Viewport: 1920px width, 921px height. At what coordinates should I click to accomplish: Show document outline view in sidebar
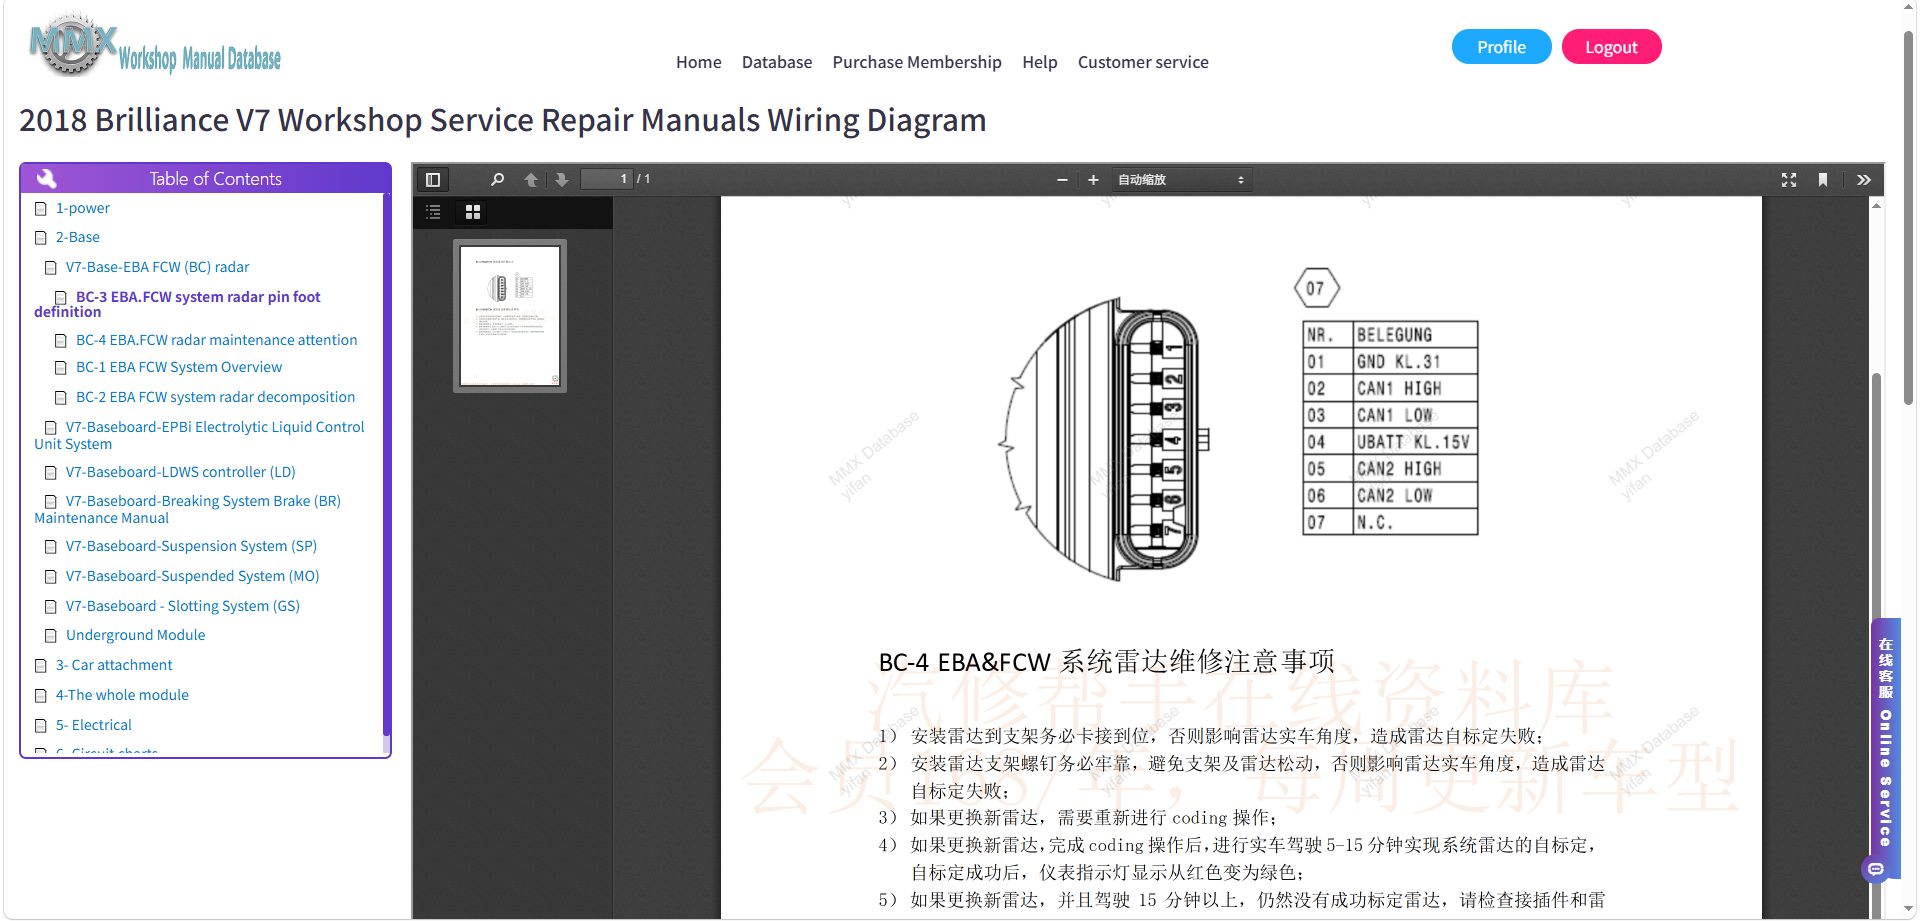[x=433, y=212]
